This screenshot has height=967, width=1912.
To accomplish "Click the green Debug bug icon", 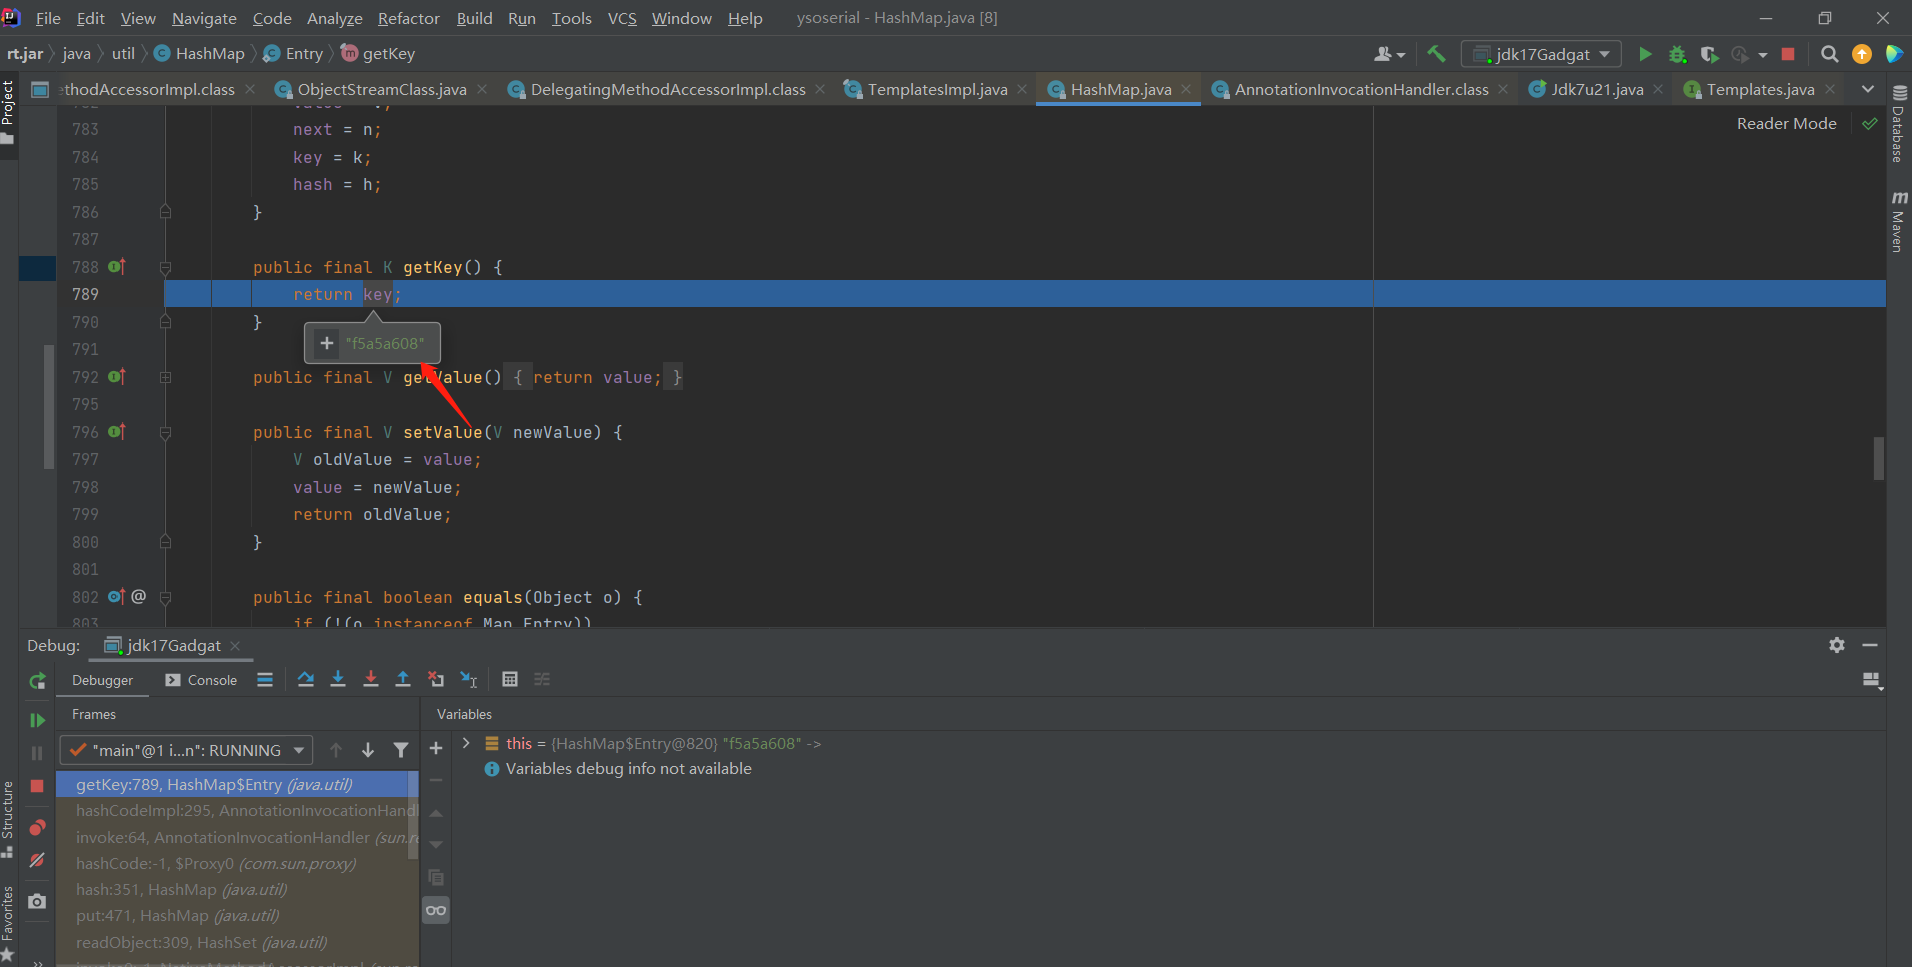I will 1677,54.
